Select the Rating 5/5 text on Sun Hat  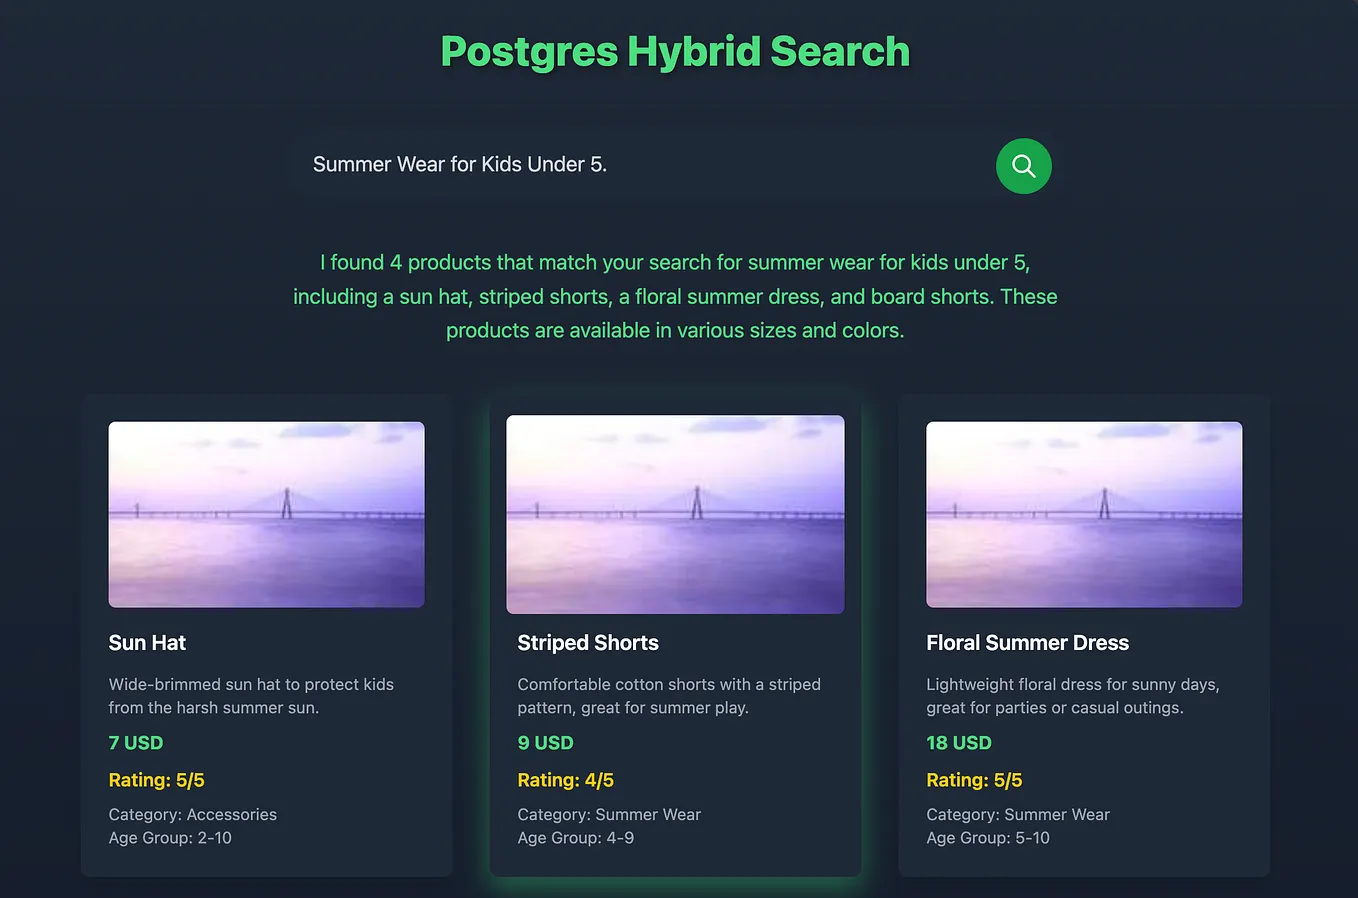156,780
